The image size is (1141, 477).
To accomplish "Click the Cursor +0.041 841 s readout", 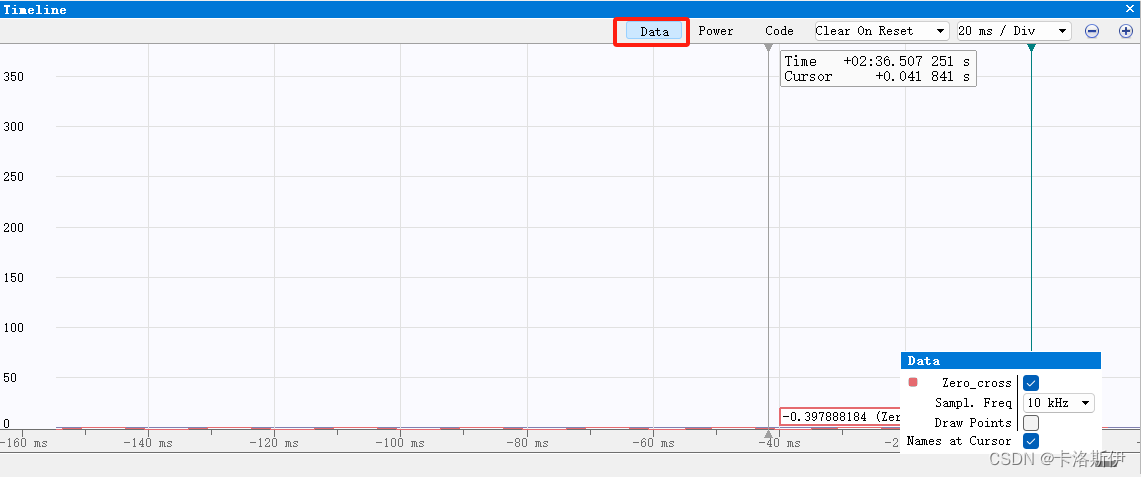I will 877,76.
